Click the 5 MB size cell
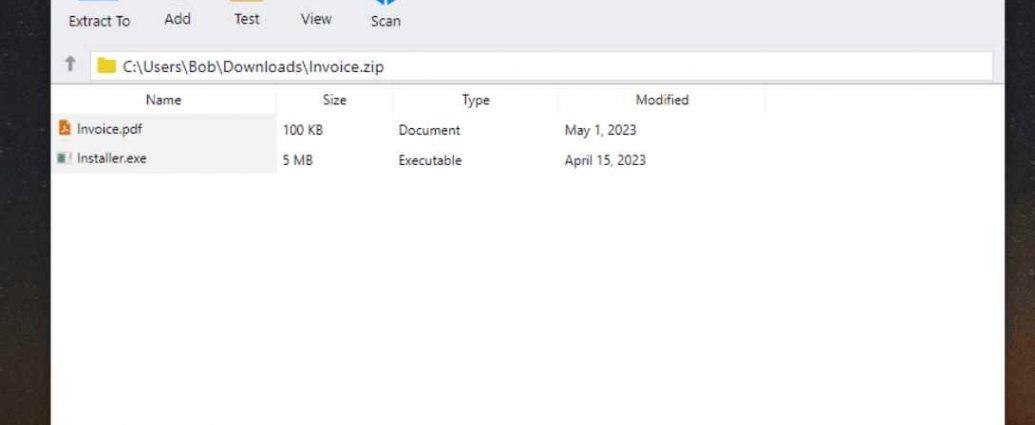Screen dimensions: 1035x425 [298, 160]
